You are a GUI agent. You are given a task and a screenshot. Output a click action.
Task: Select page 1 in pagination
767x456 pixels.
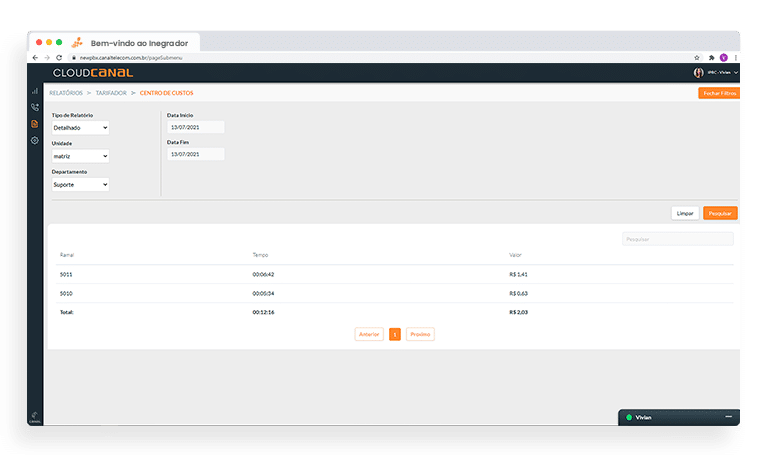[x=395, y=334]
